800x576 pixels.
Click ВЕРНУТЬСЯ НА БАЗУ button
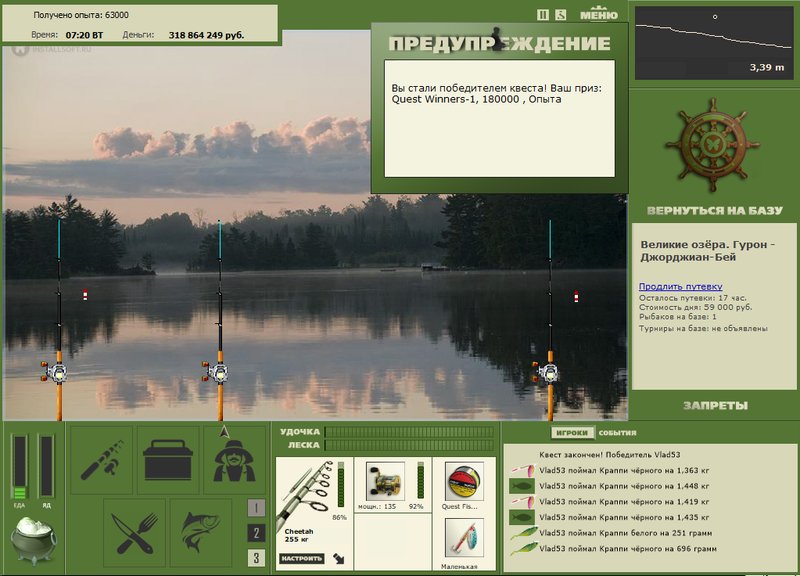click(x=714, y=211)
